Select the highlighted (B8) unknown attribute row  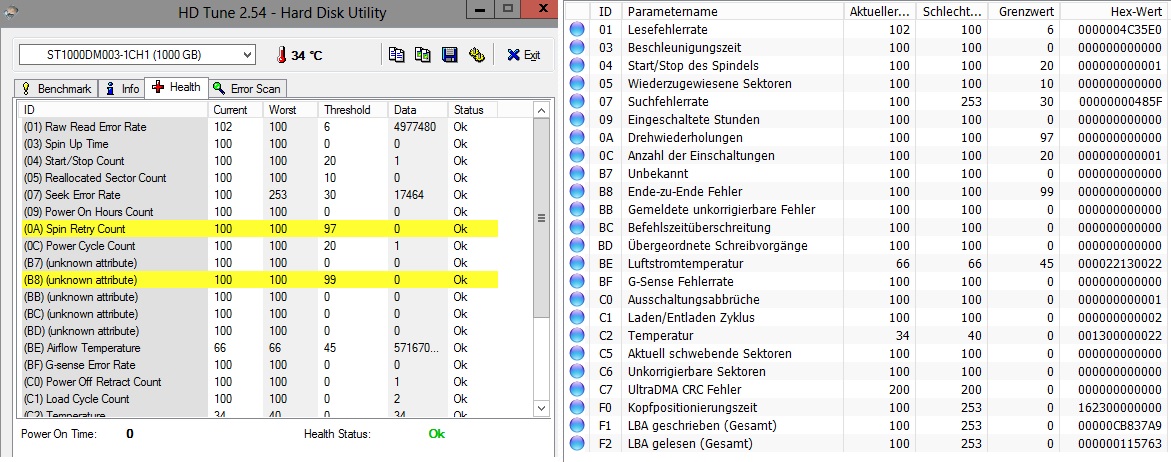(x=258, y=280)
